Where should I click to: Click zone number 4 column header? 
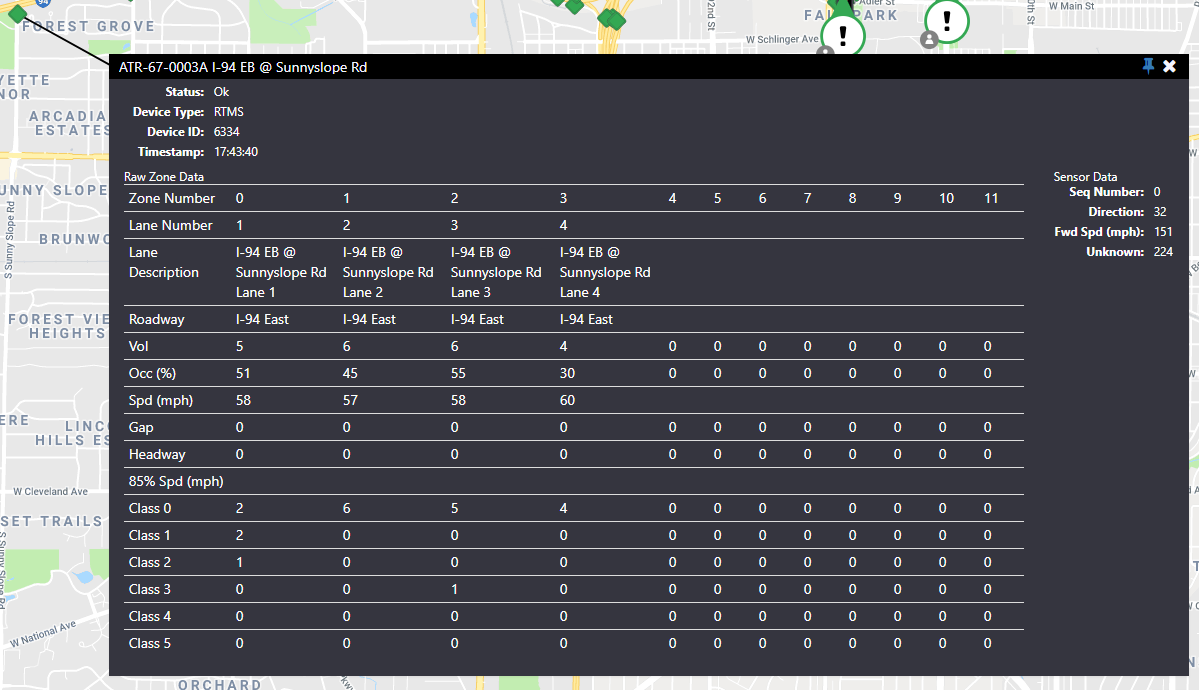[672, 198]
